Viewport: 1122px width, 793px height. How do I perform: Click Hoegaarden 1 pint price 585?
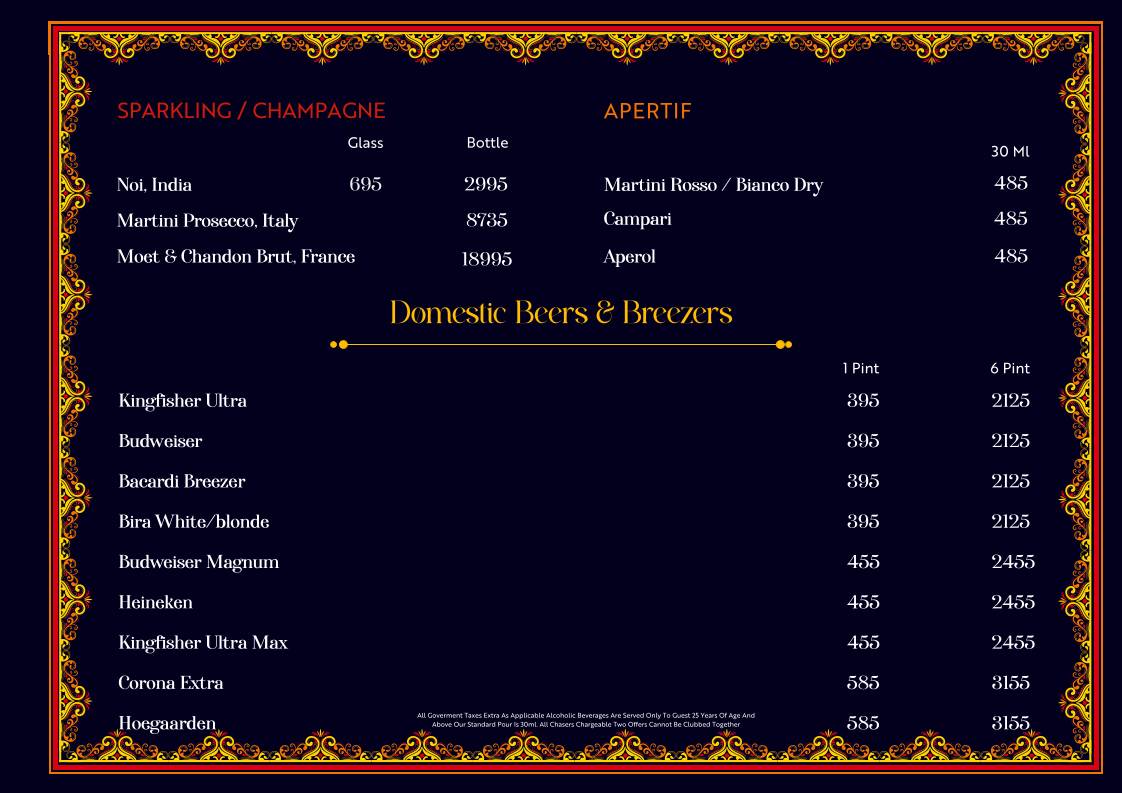click(863, 723)
